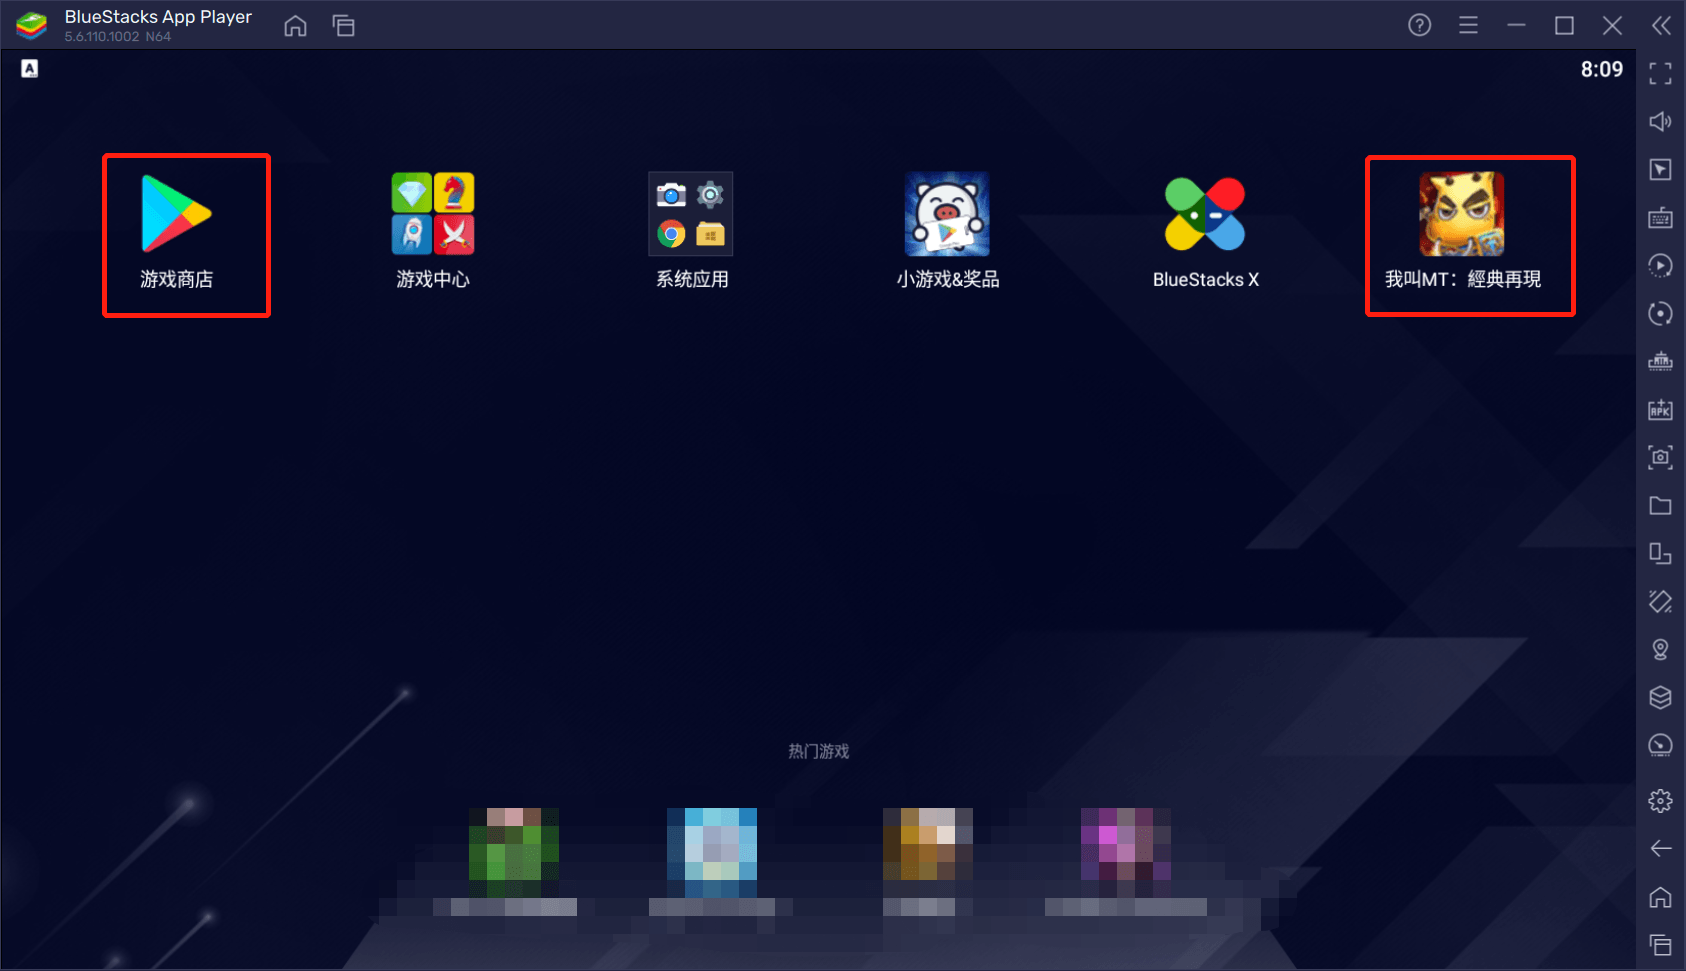The width and height of the screenshot is (1686, 971).
Task: Open the help question mark icon
Action: 1419,25
